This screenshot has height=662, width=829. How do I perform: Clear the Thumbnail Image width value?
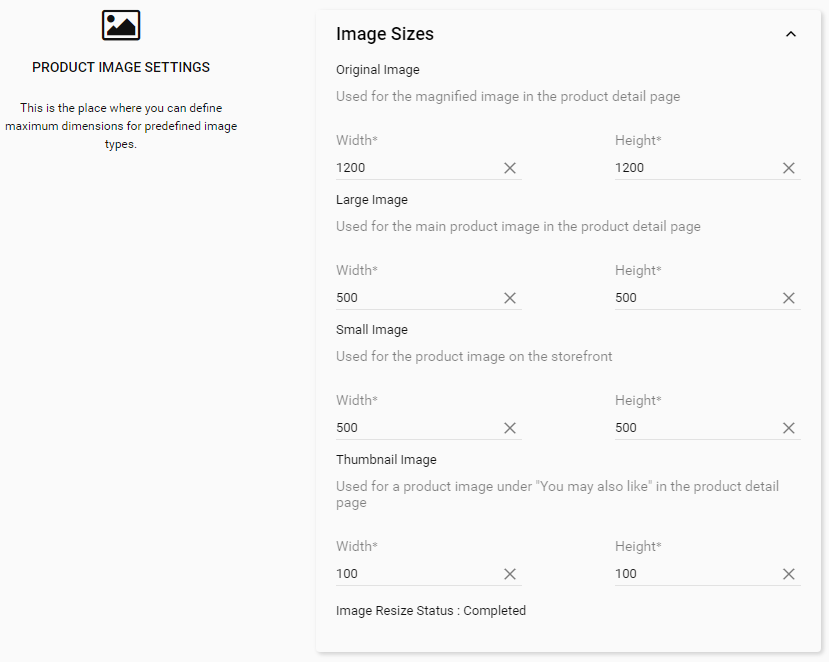pyautogui.click(x=510, y=574)
